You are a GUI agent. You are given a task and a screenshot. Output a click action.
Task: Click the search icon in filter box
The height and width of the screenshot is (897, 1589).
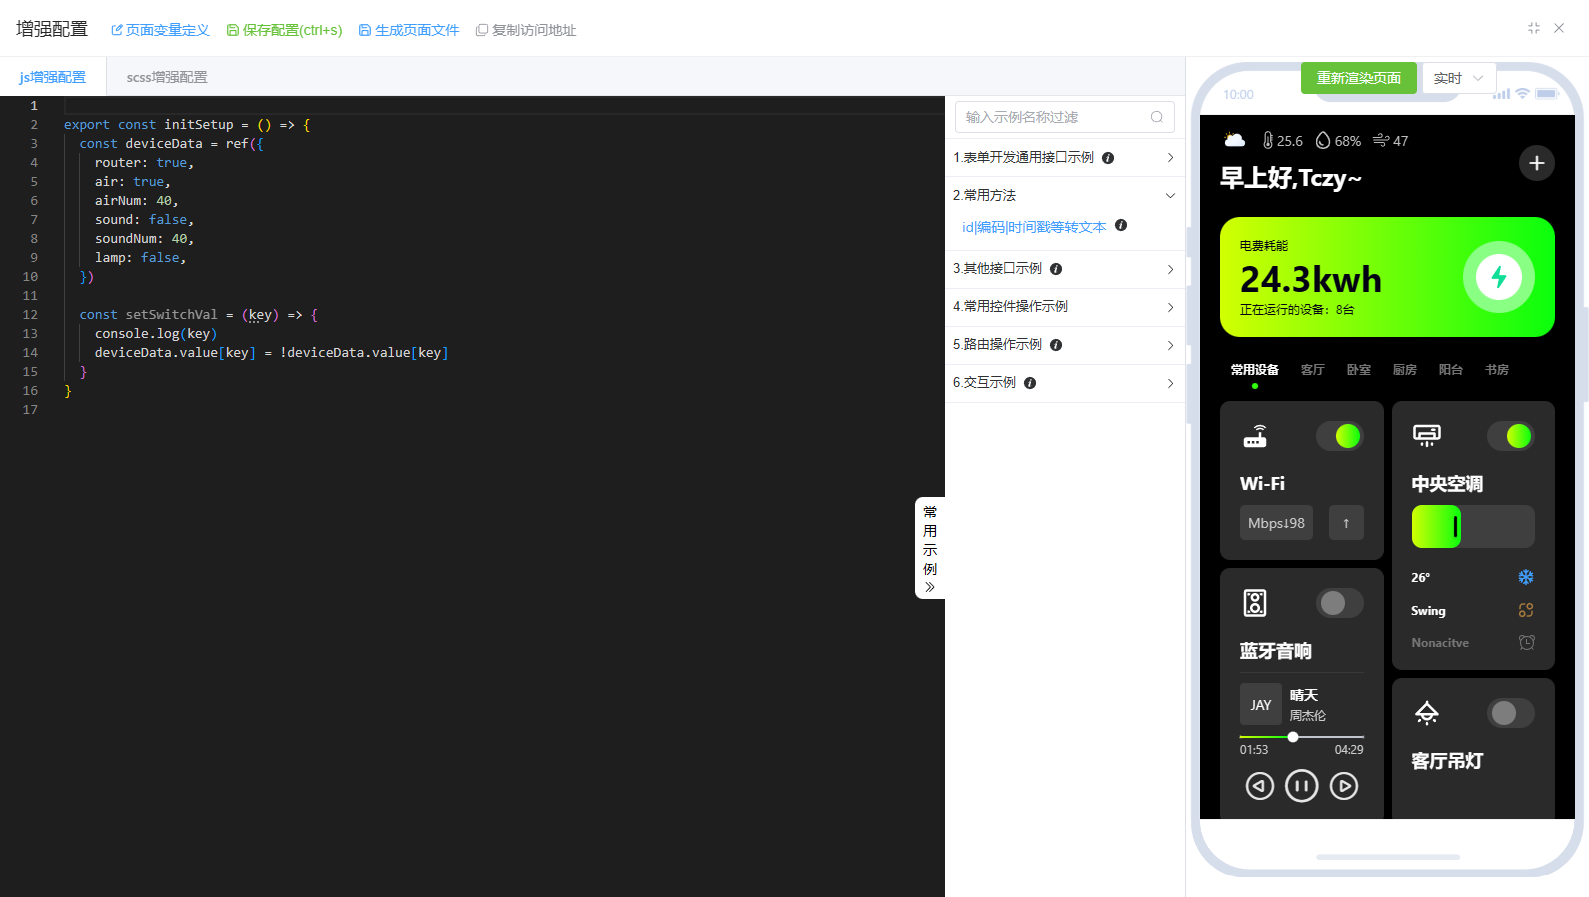pyautogui.click(x=1156, y=117)
